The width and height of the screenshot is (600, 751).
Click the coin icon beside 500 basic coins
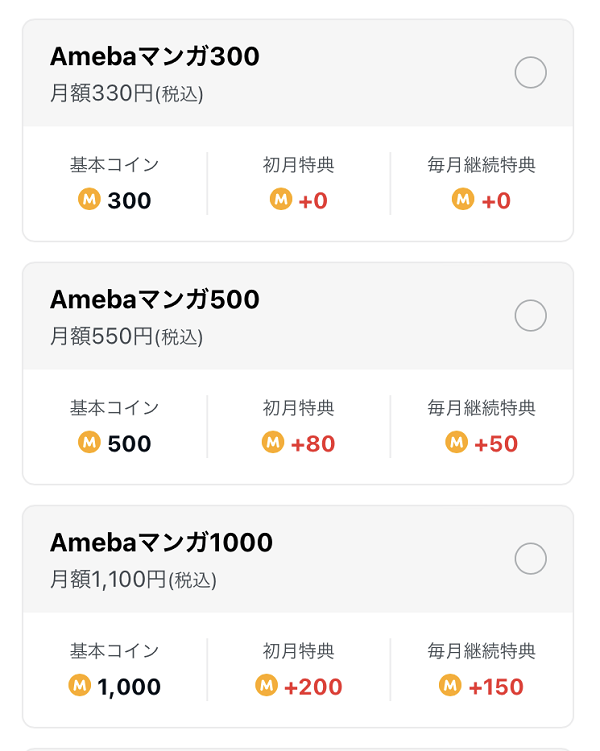click(x=90, y=442)
